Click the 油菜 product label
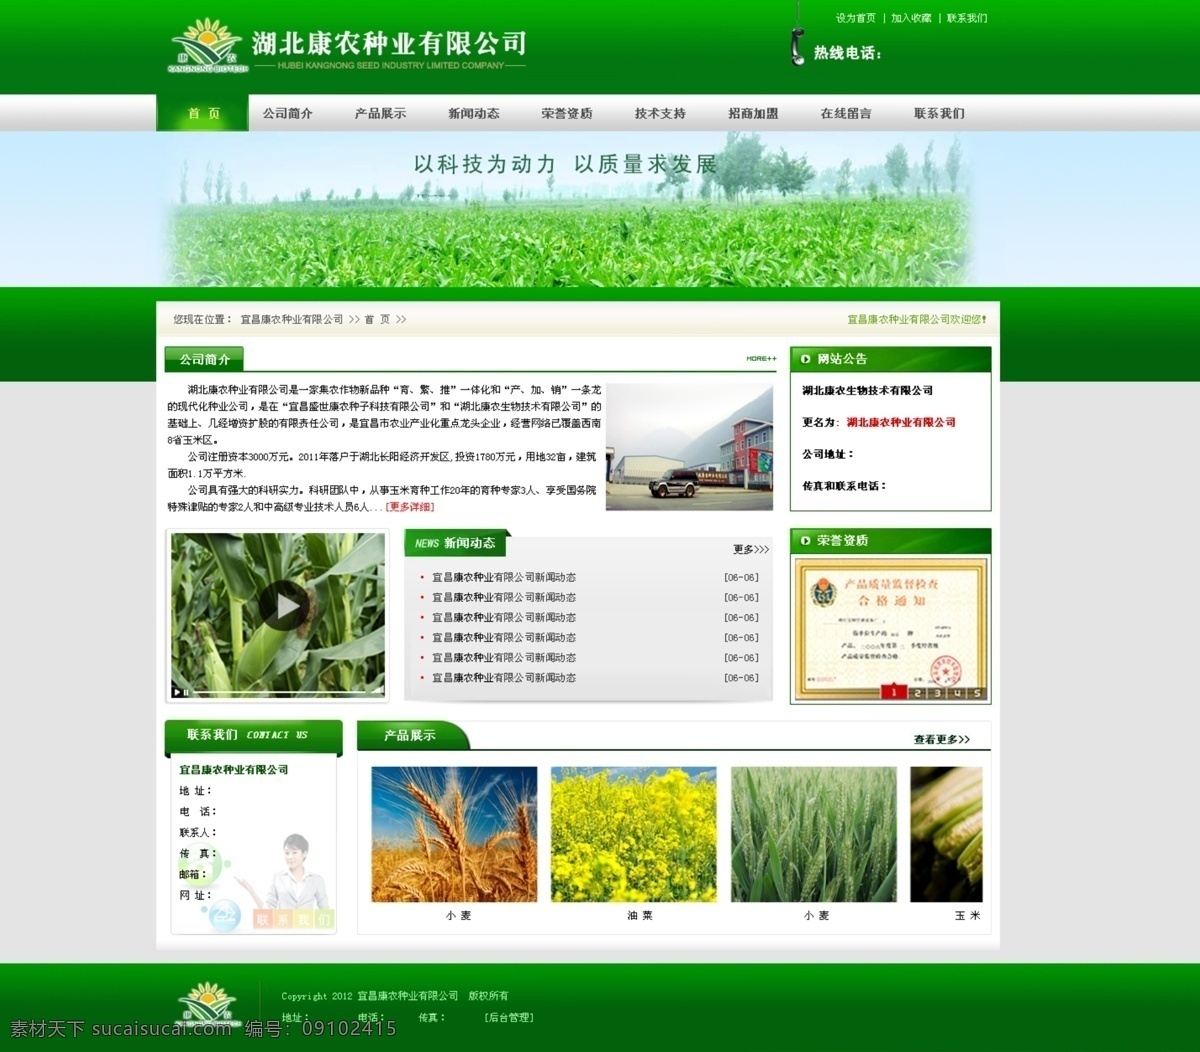 point(640,915)
